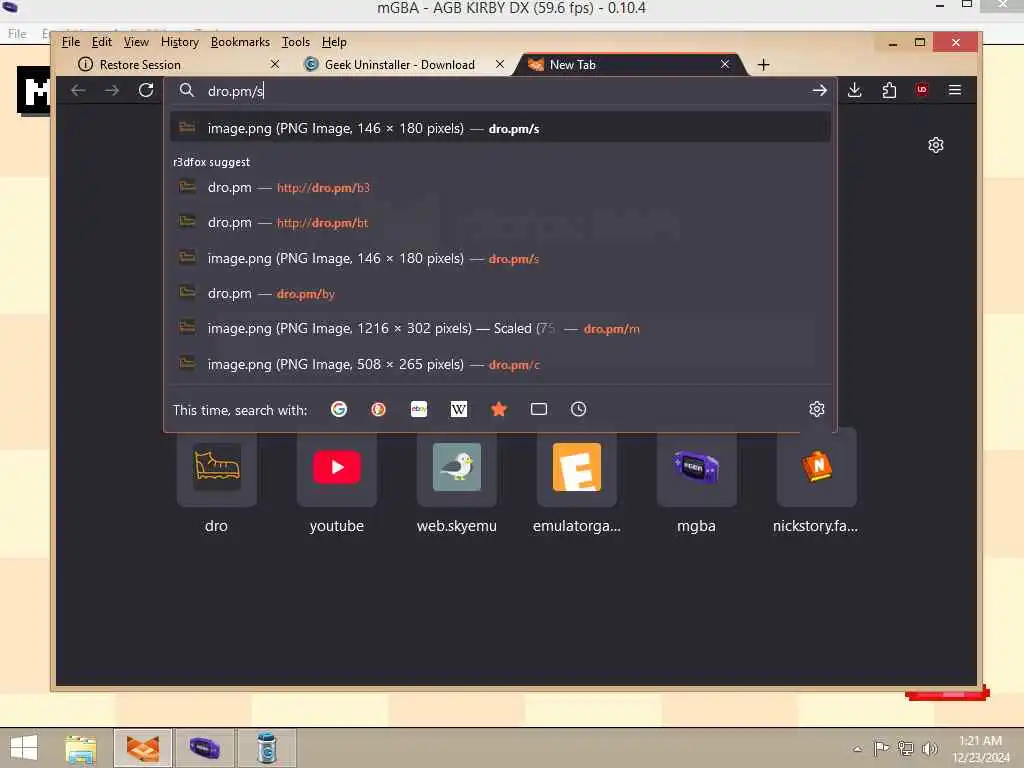Click the browser forward arrow

coord(112,90)
